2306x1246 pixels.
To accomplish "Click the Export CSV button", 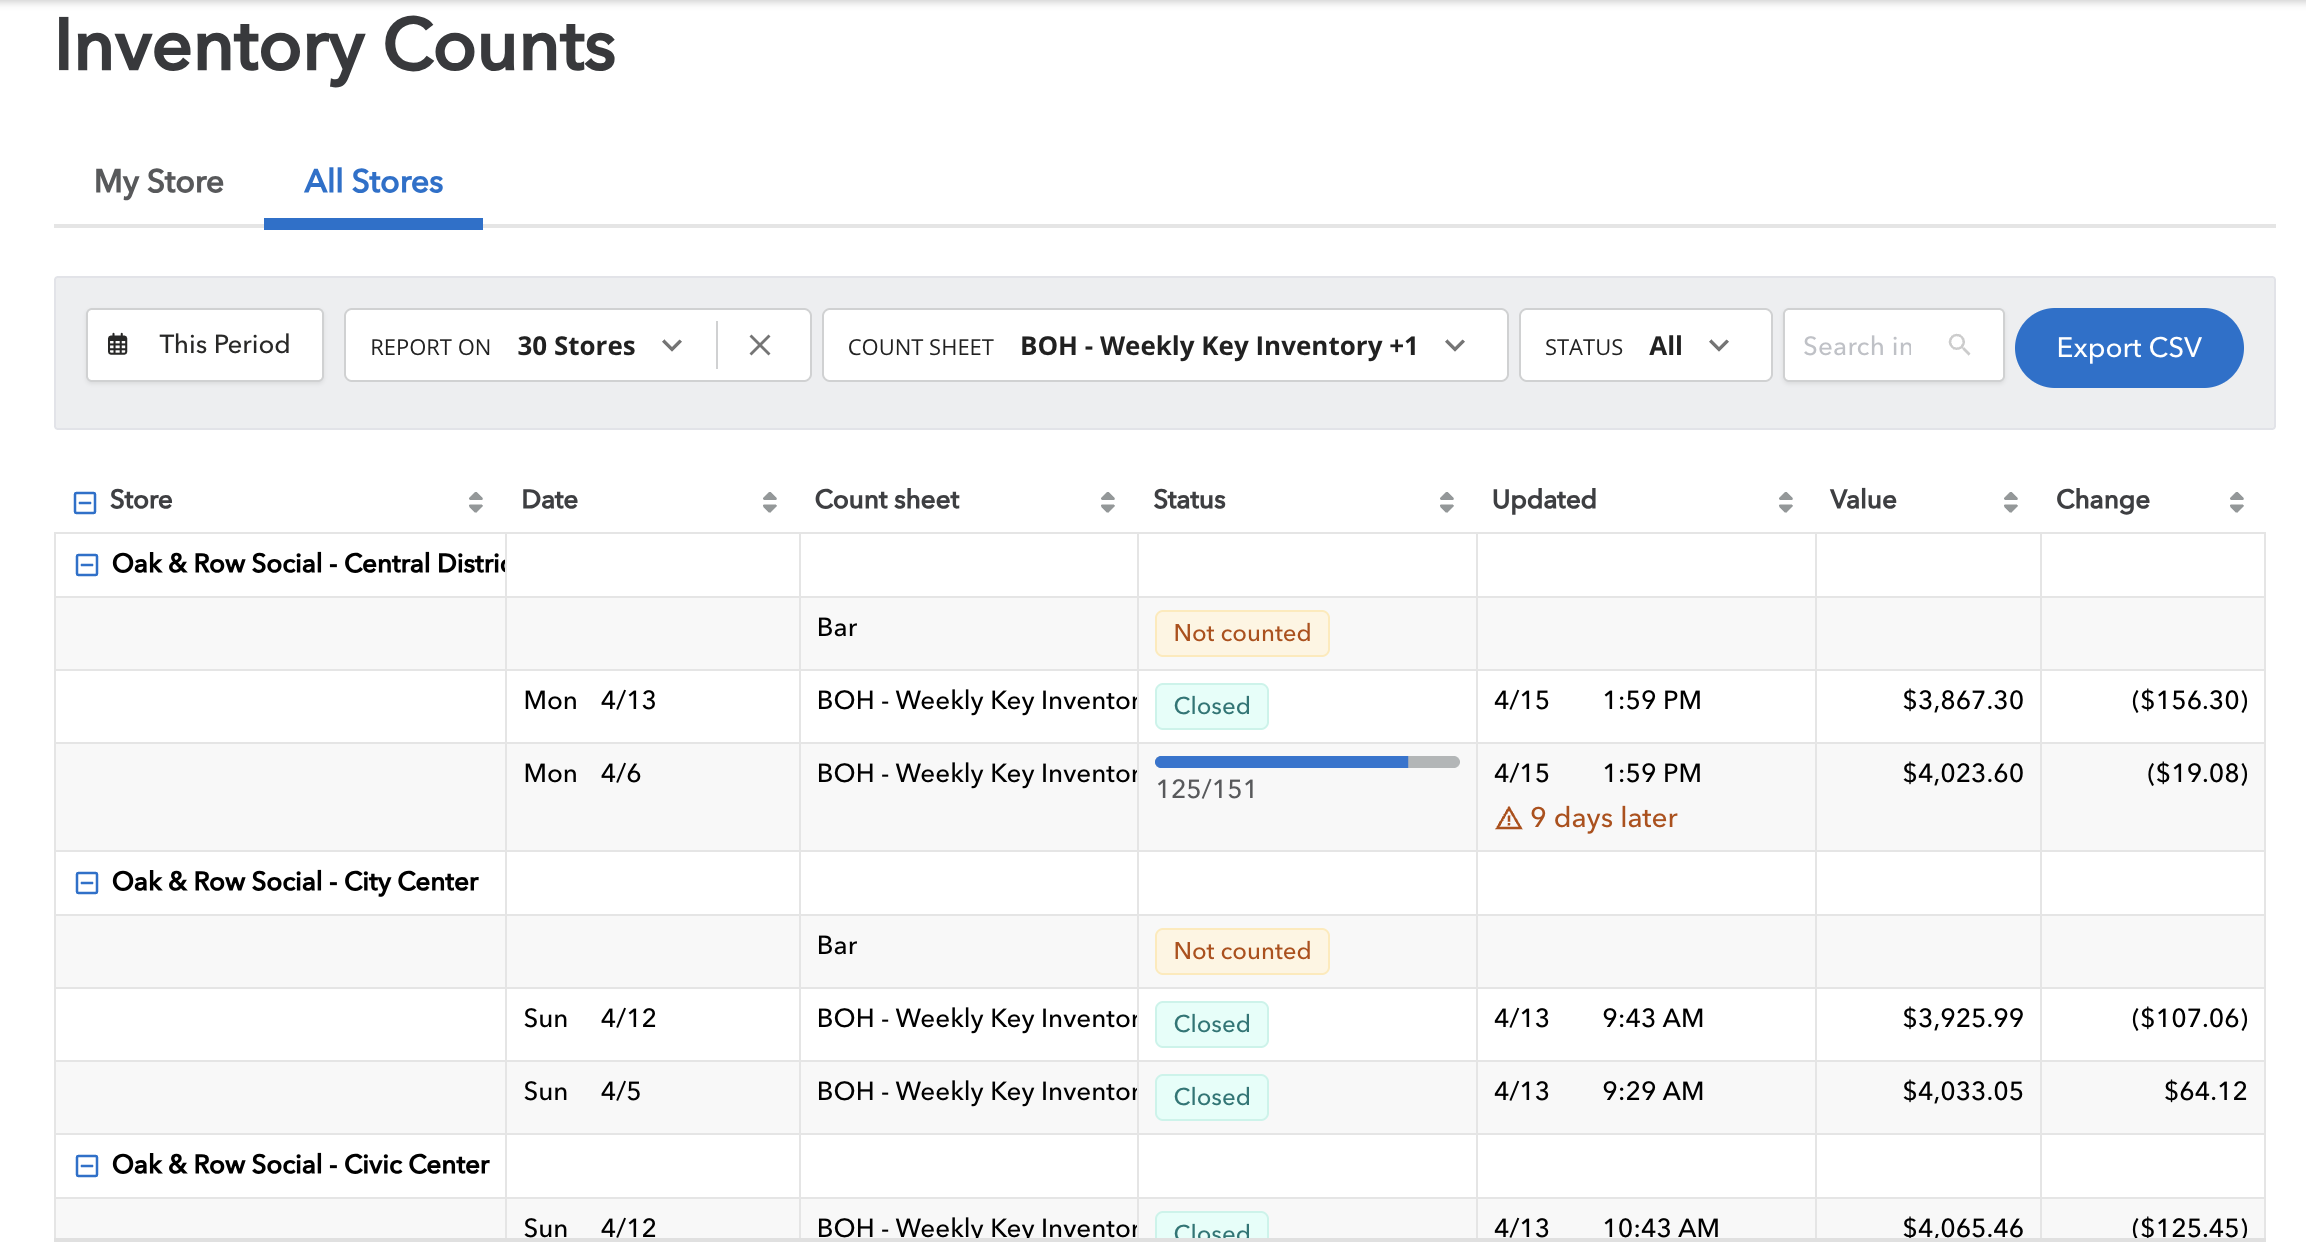I will click(2128, 347).
